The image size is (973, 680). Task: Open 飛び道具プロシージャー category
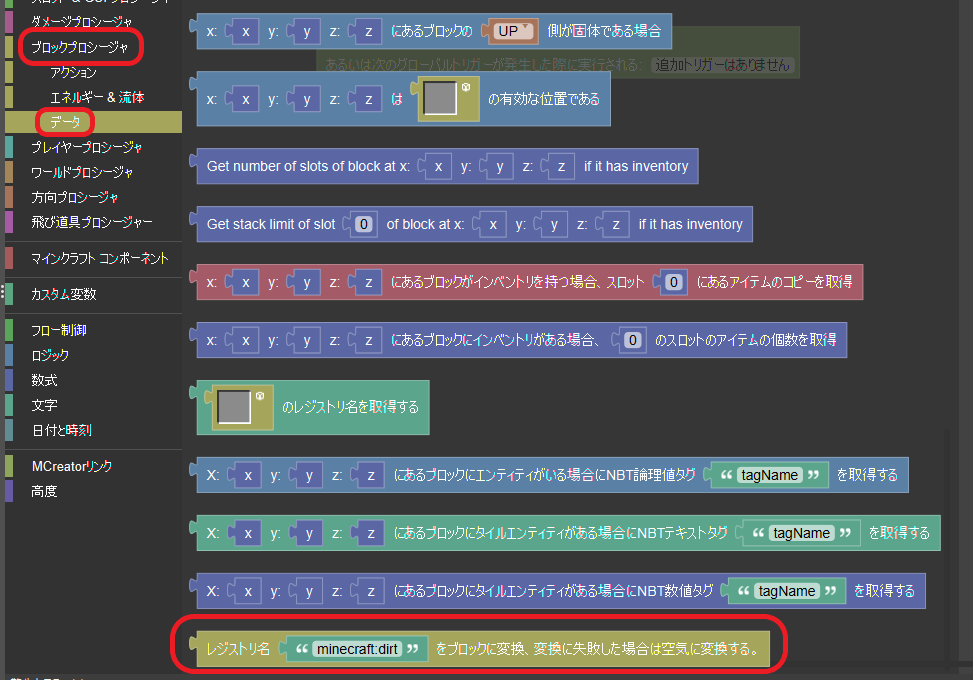coord(91,221)
